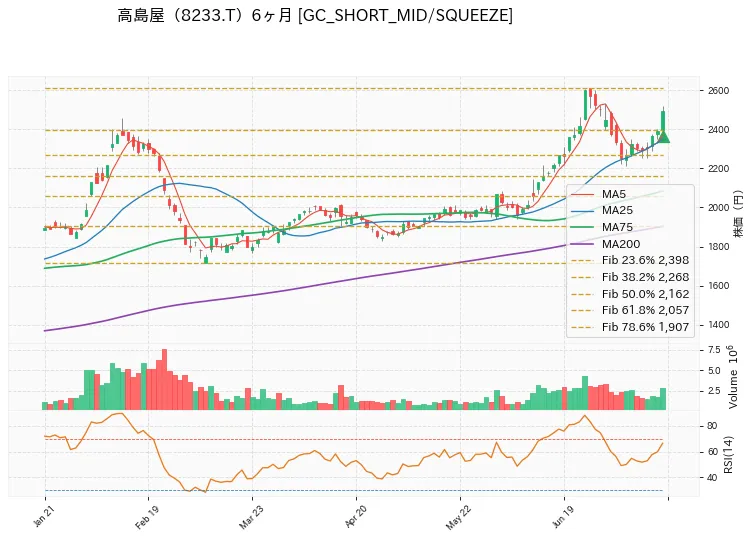The width and height of the screenshot is (752, 540).
Task: Click the MA5 red legend line
Action: click(582, 194)
